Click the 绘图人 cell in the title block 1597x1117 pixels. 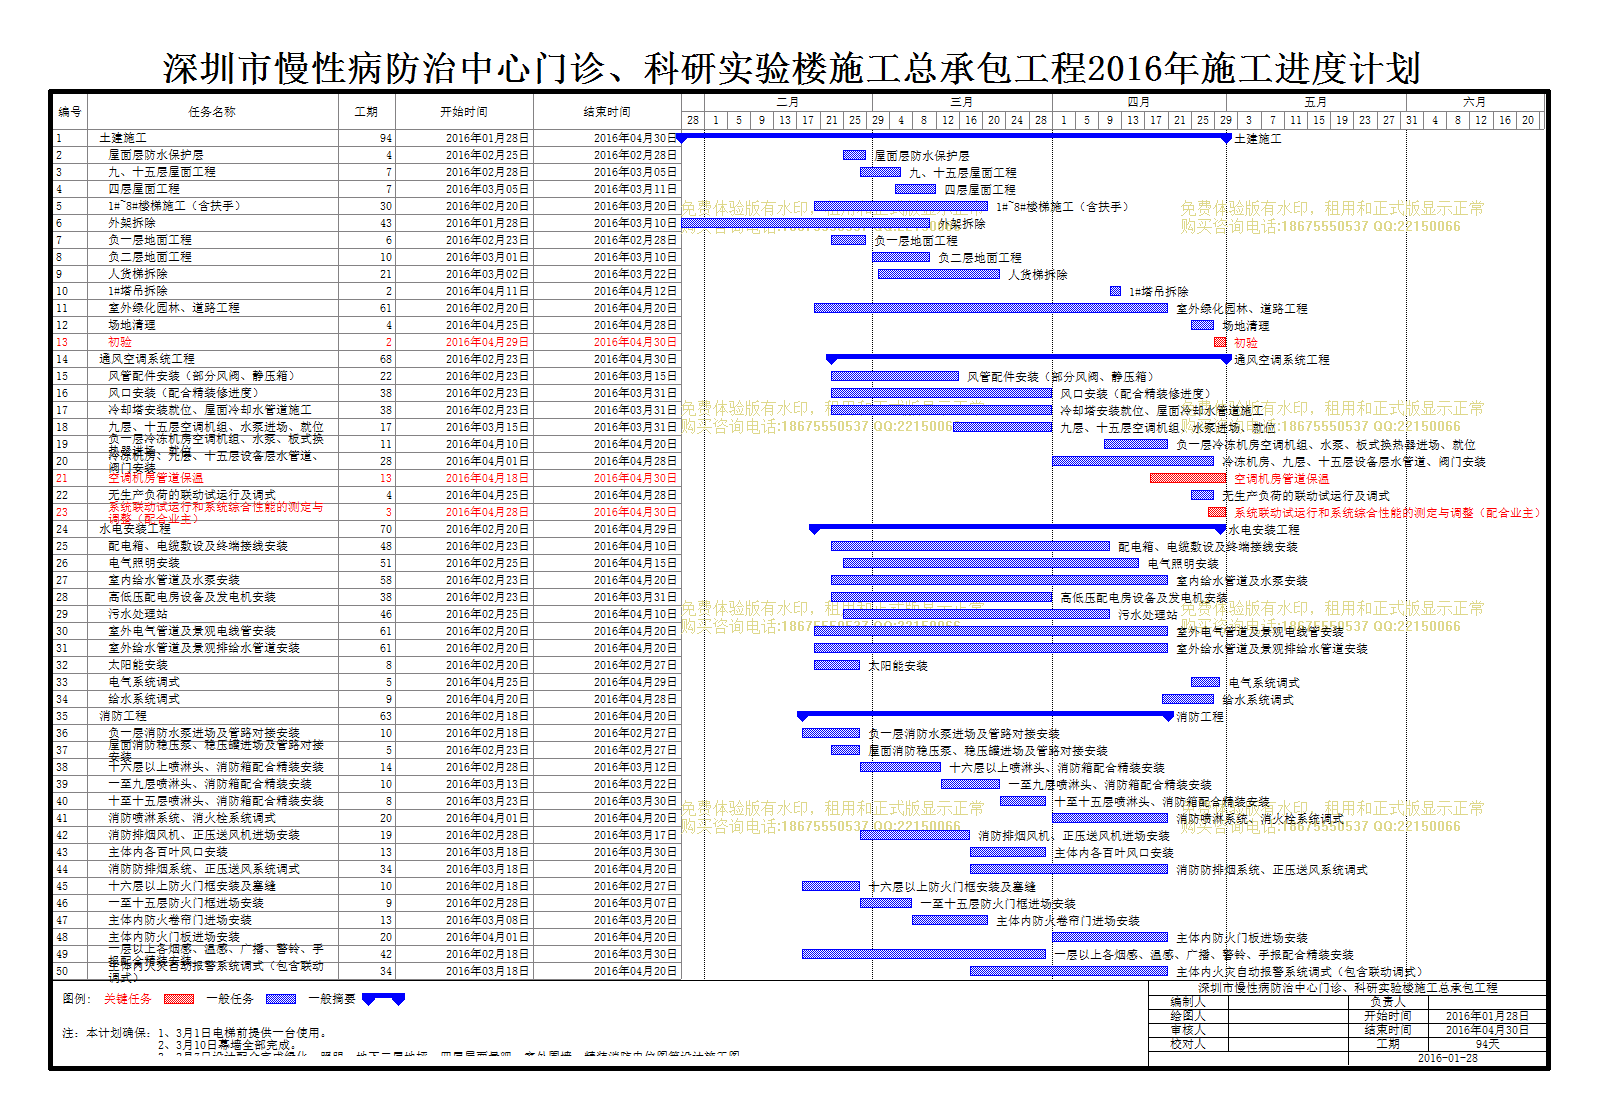point(1188,1015)
